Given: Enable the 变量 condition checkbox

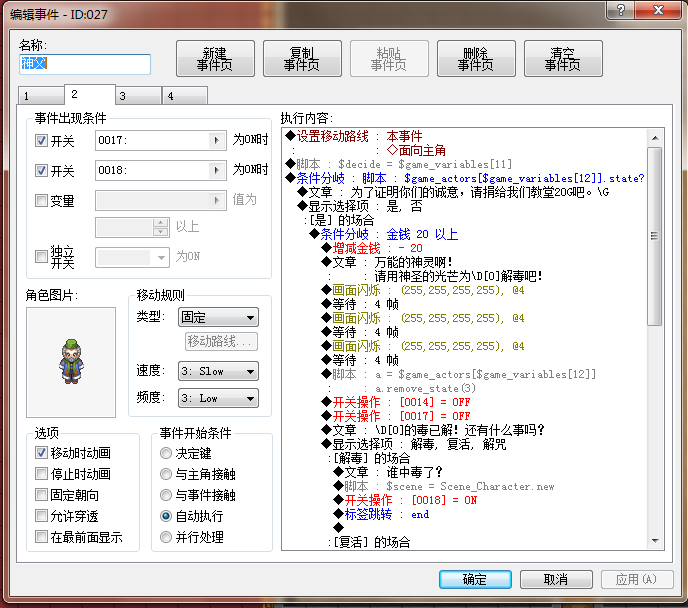Looking at the screenshot, I should pyautogui.click(x=41, y=200).
